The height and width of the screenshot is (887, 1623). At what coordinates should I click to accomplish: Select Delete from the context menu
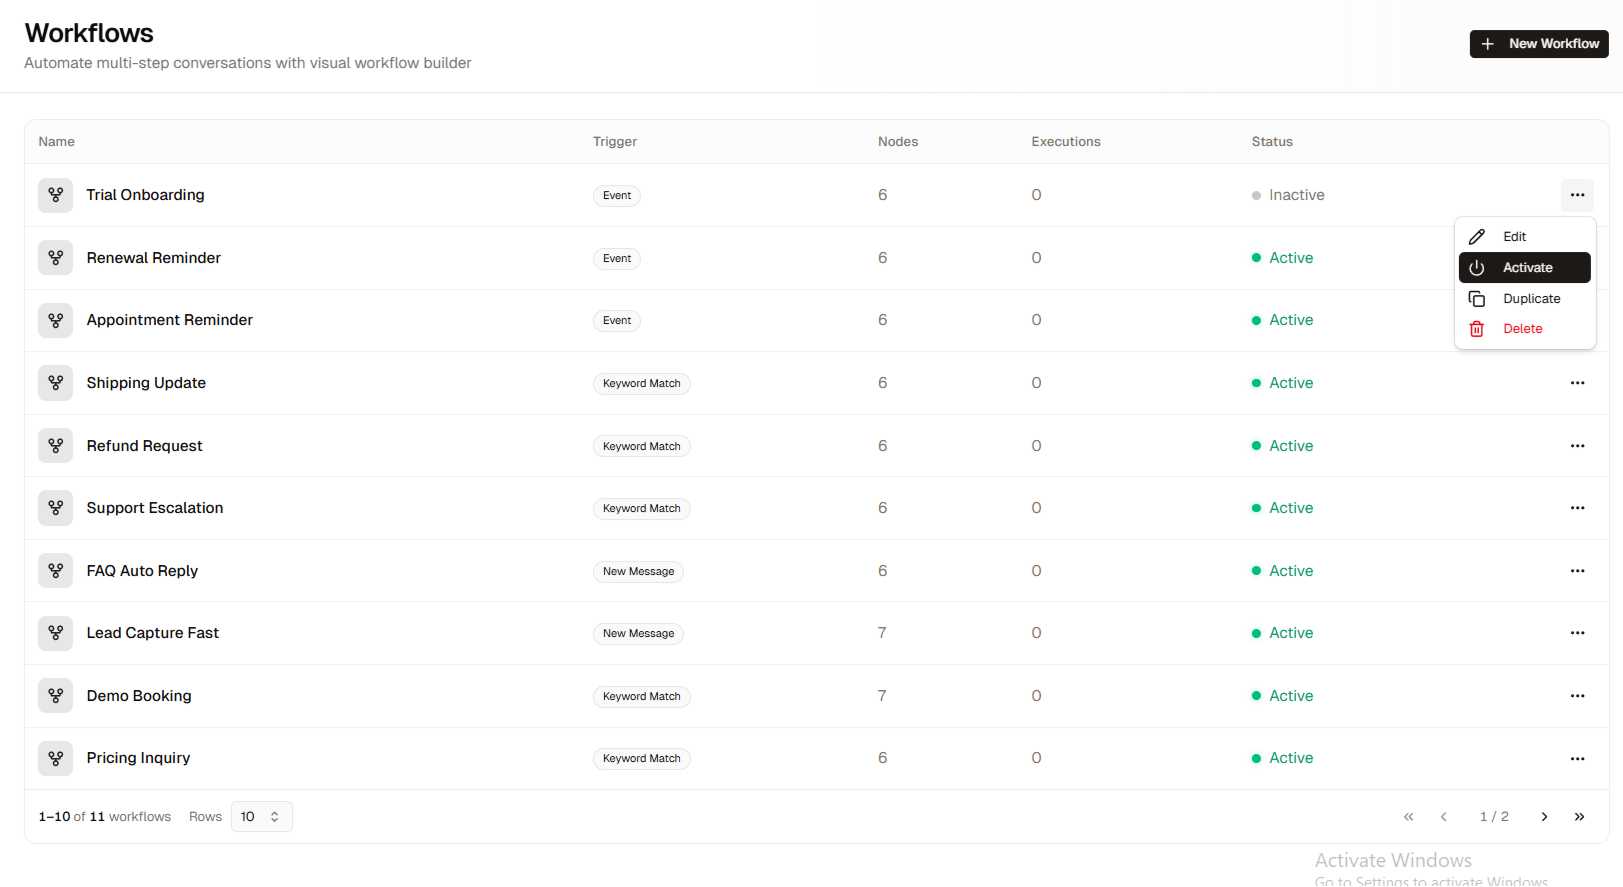pos(1522,329)
